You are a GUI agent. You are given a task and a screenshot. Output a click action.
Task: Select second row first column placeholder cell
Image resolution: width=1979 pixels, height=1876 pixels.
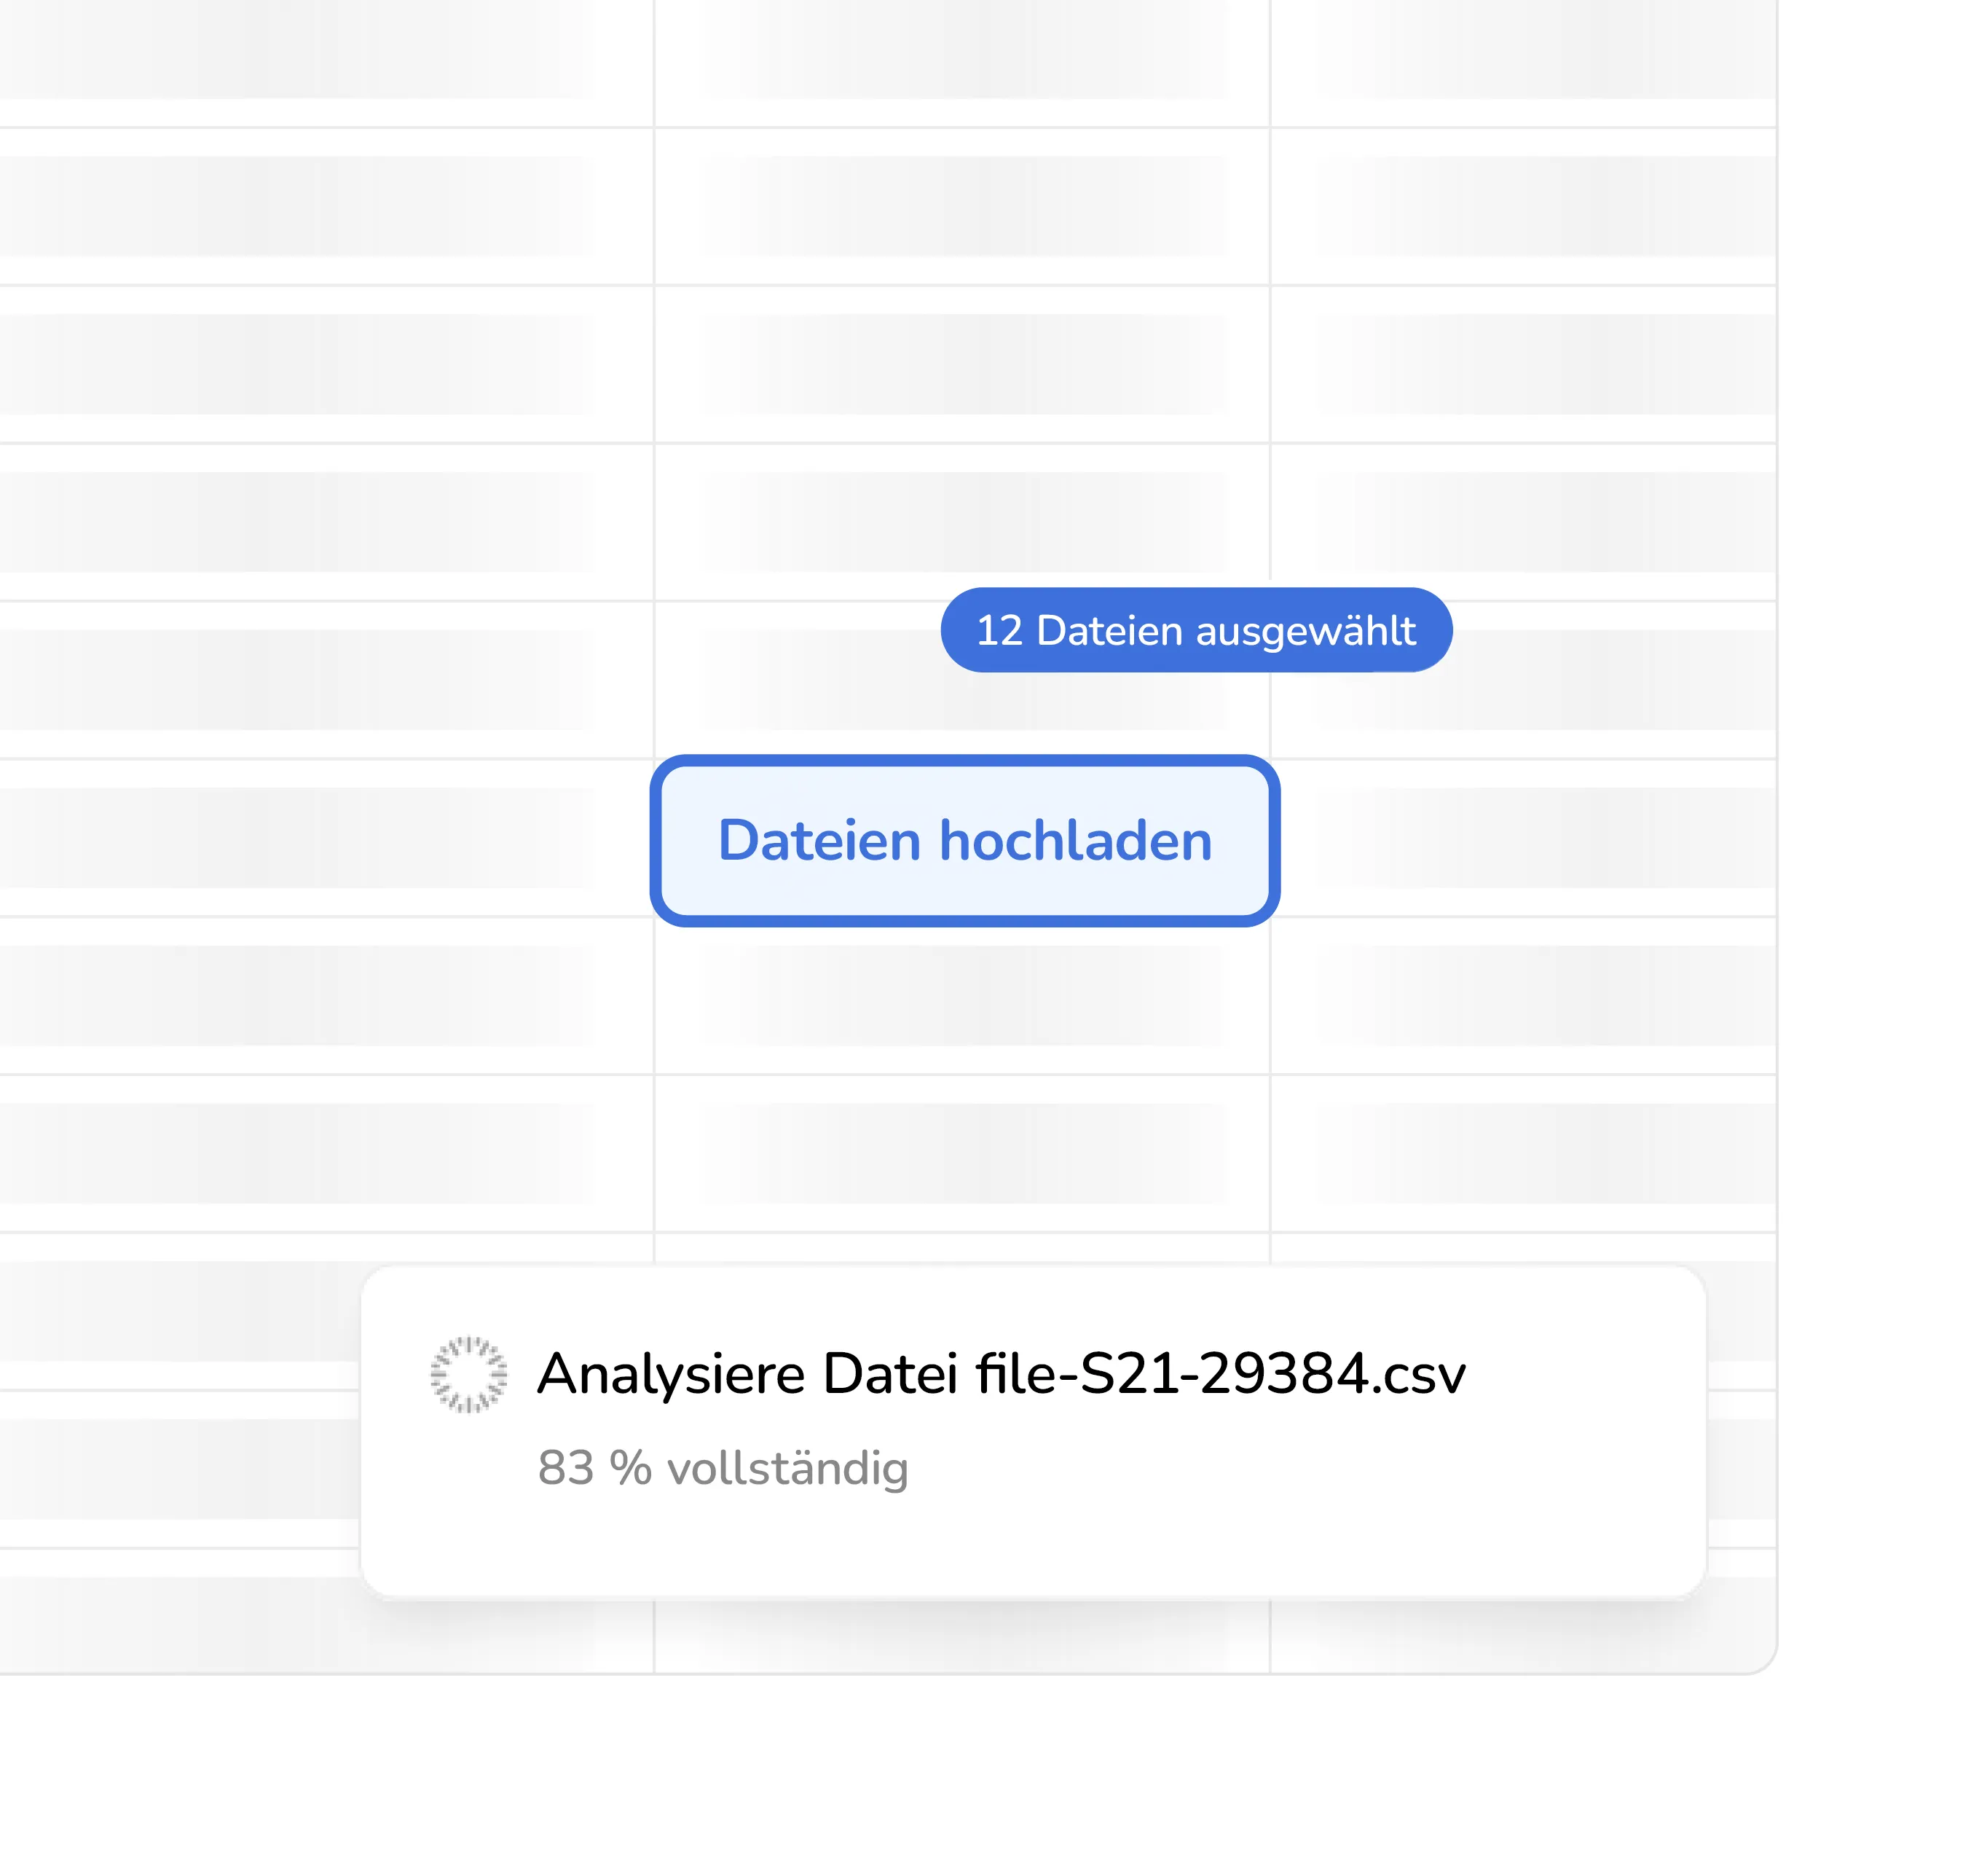[300, 205]
